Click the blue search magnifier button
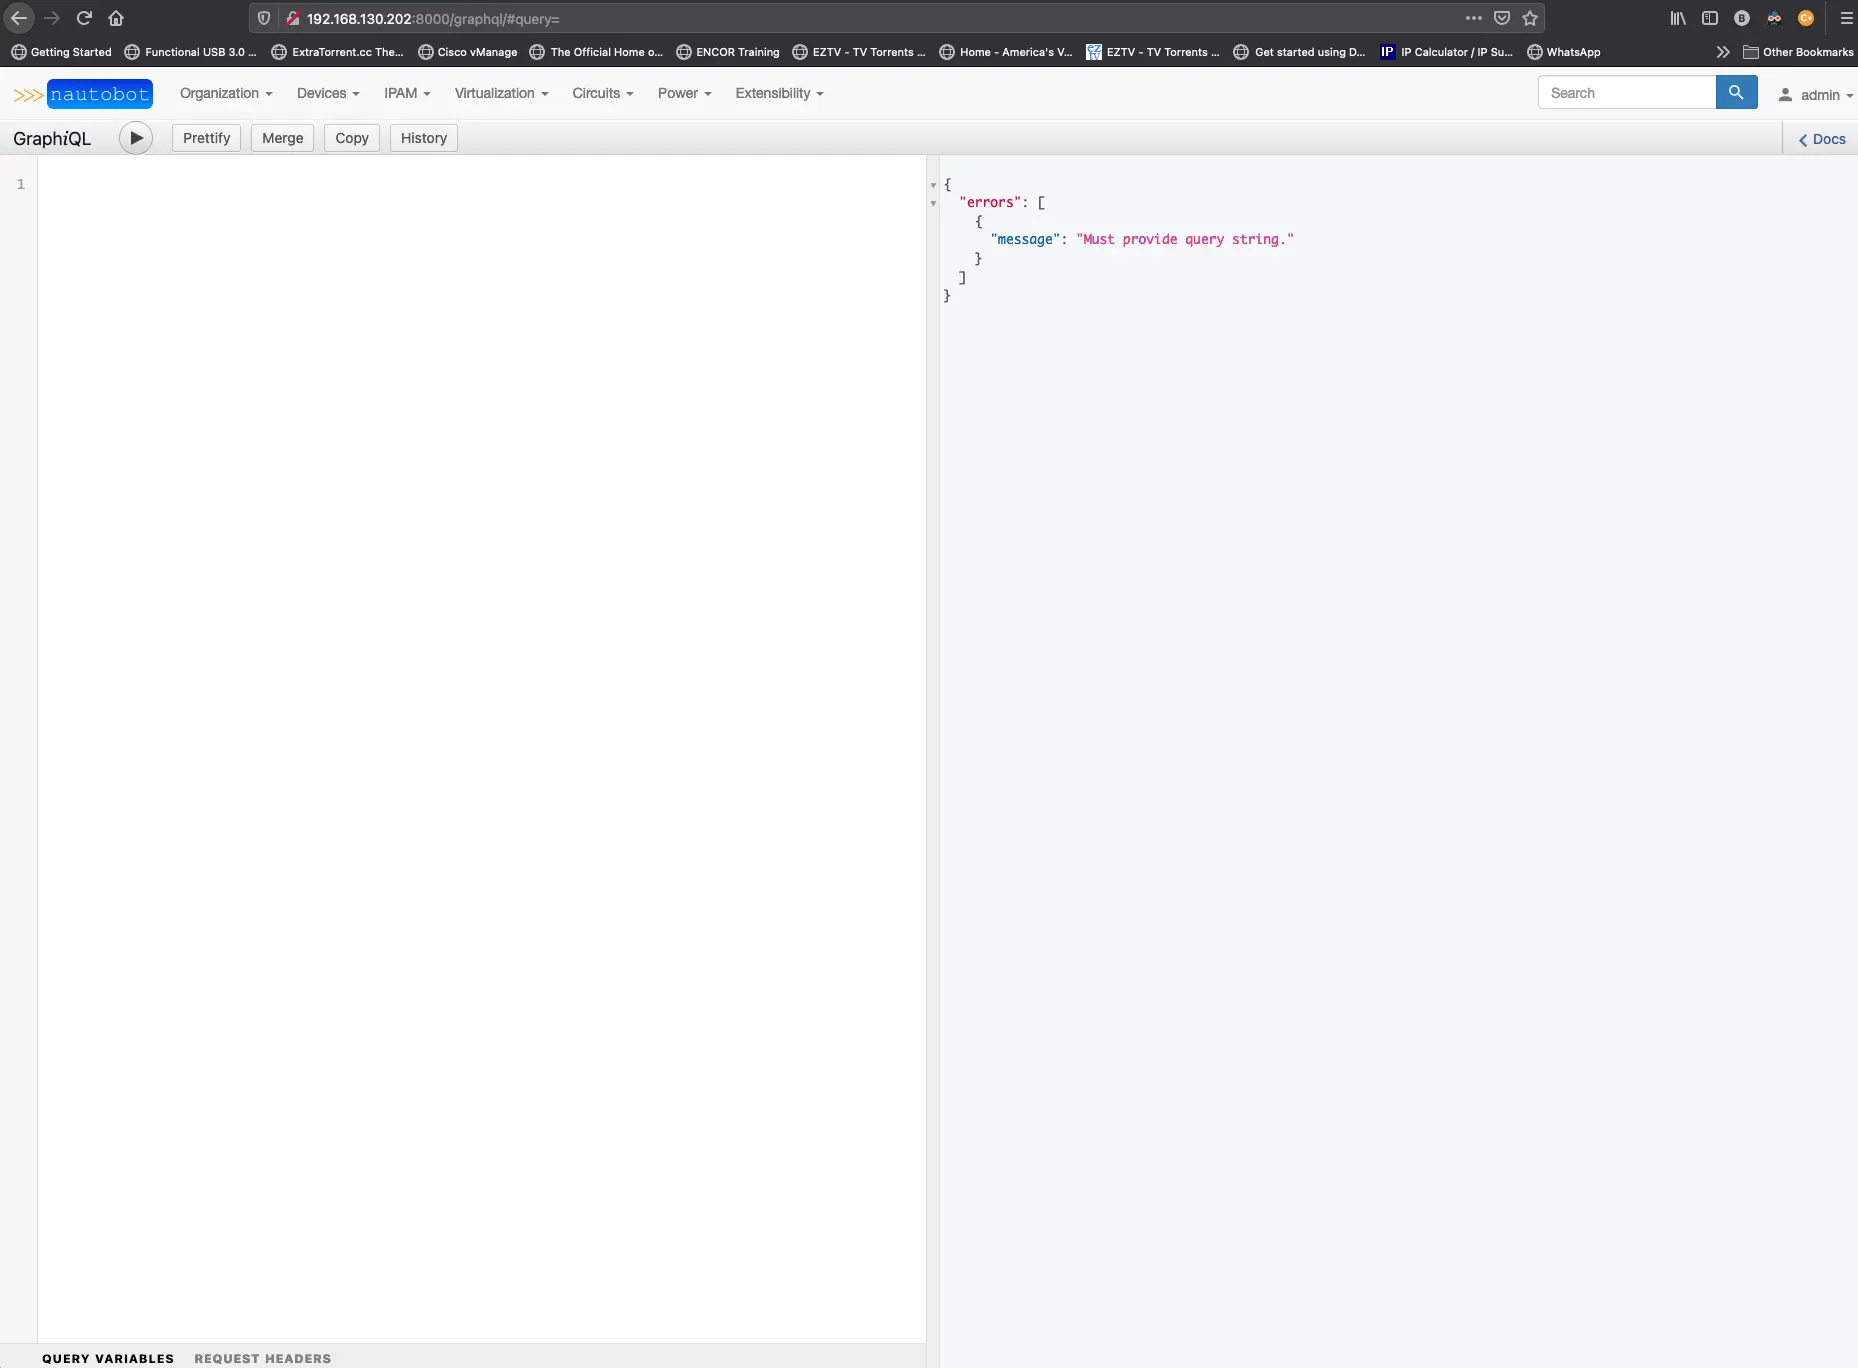This screenshot has height=1368, width=1858. [1736, 93]
